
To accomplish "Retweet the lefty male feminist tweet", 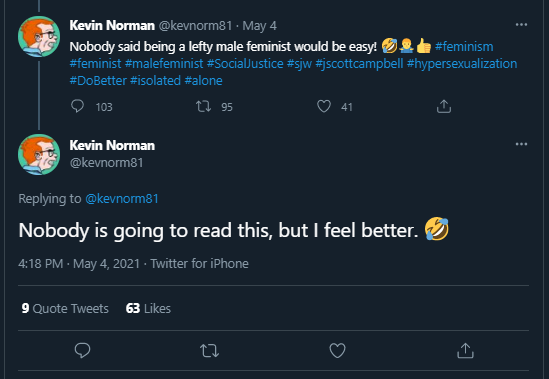I will (203, 106).
